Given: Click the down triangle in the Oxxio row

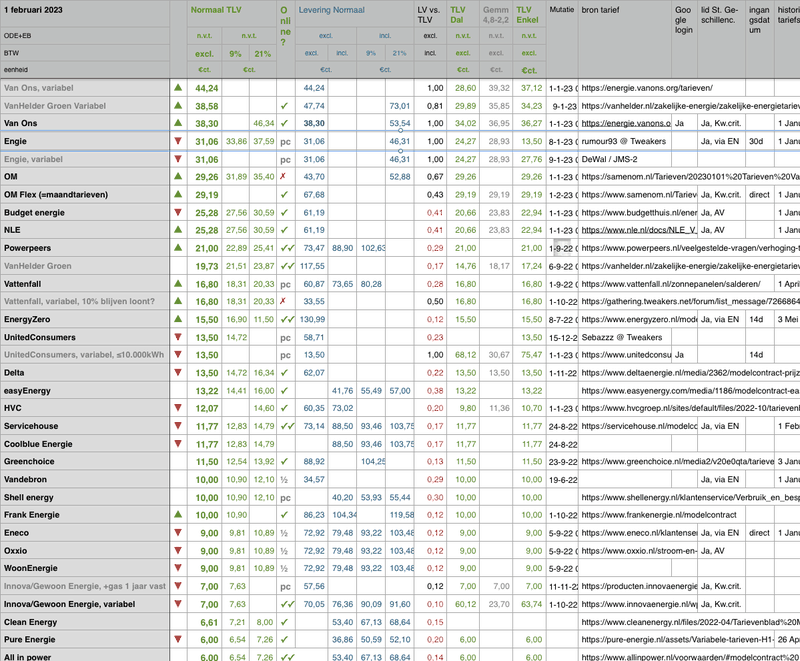Looking at the screenshot, I should (x=178, y=550).
